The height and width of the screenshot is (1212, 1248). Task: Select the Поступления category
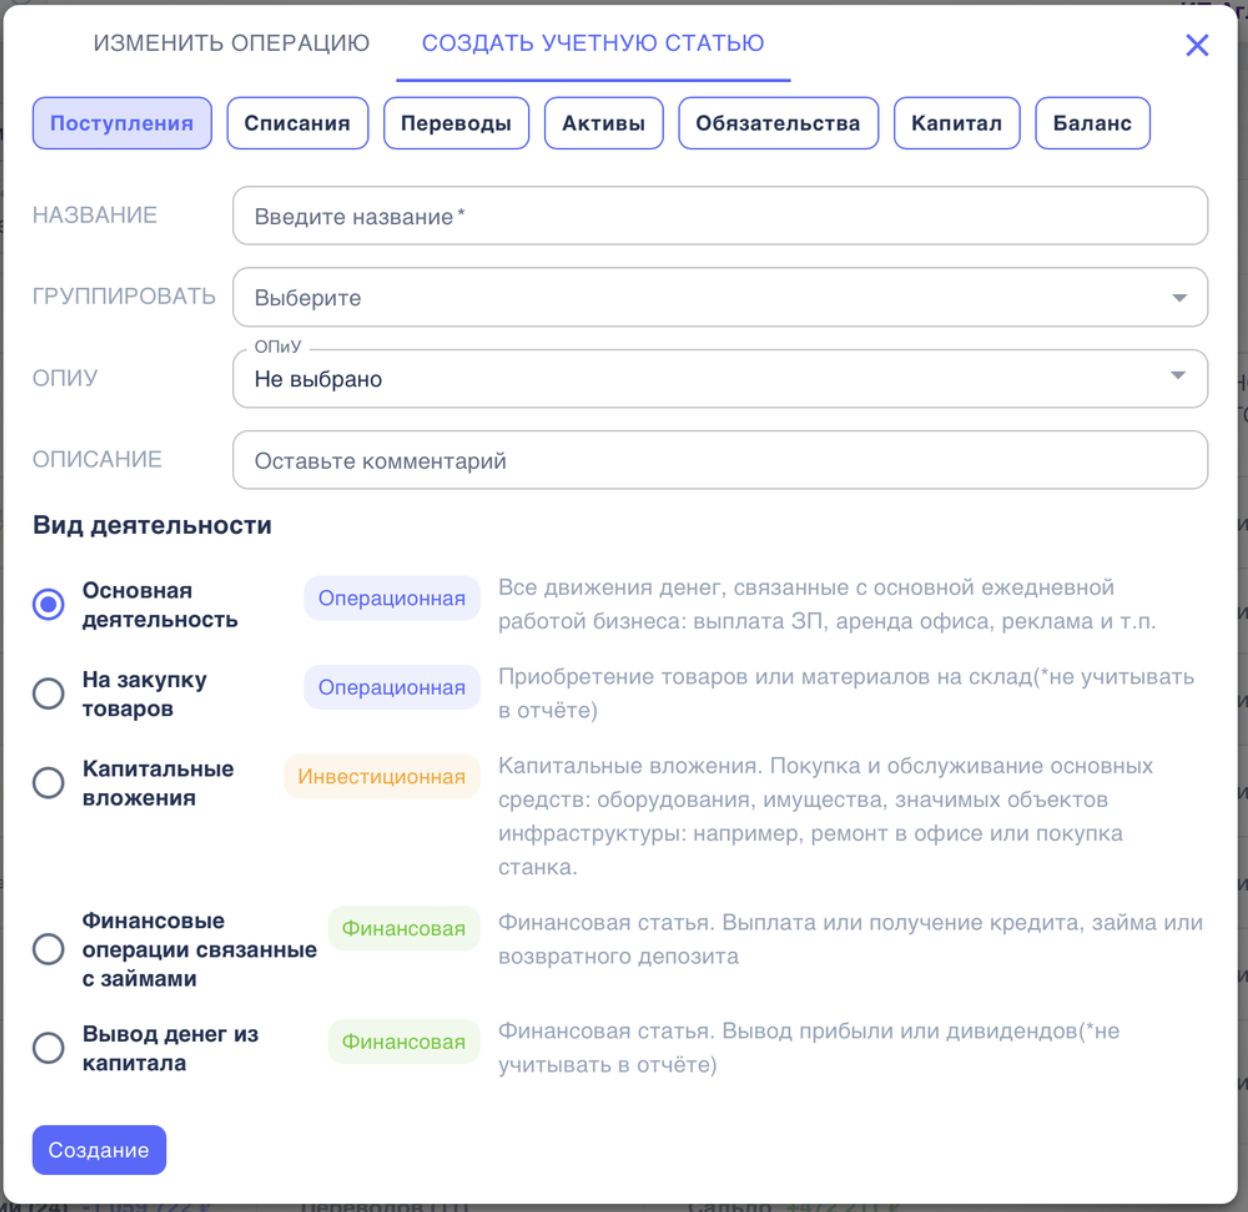point(121,122)
